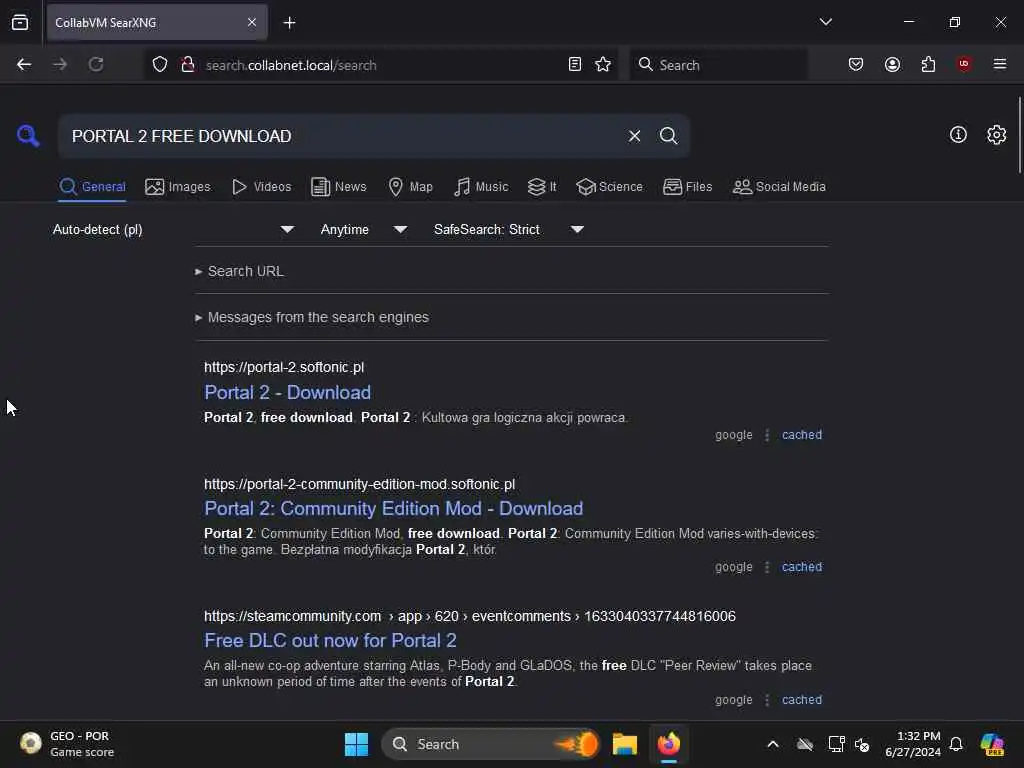The image size is (1024, 768).
Task: Switch to the Music category
Action: tap(481, 187)
